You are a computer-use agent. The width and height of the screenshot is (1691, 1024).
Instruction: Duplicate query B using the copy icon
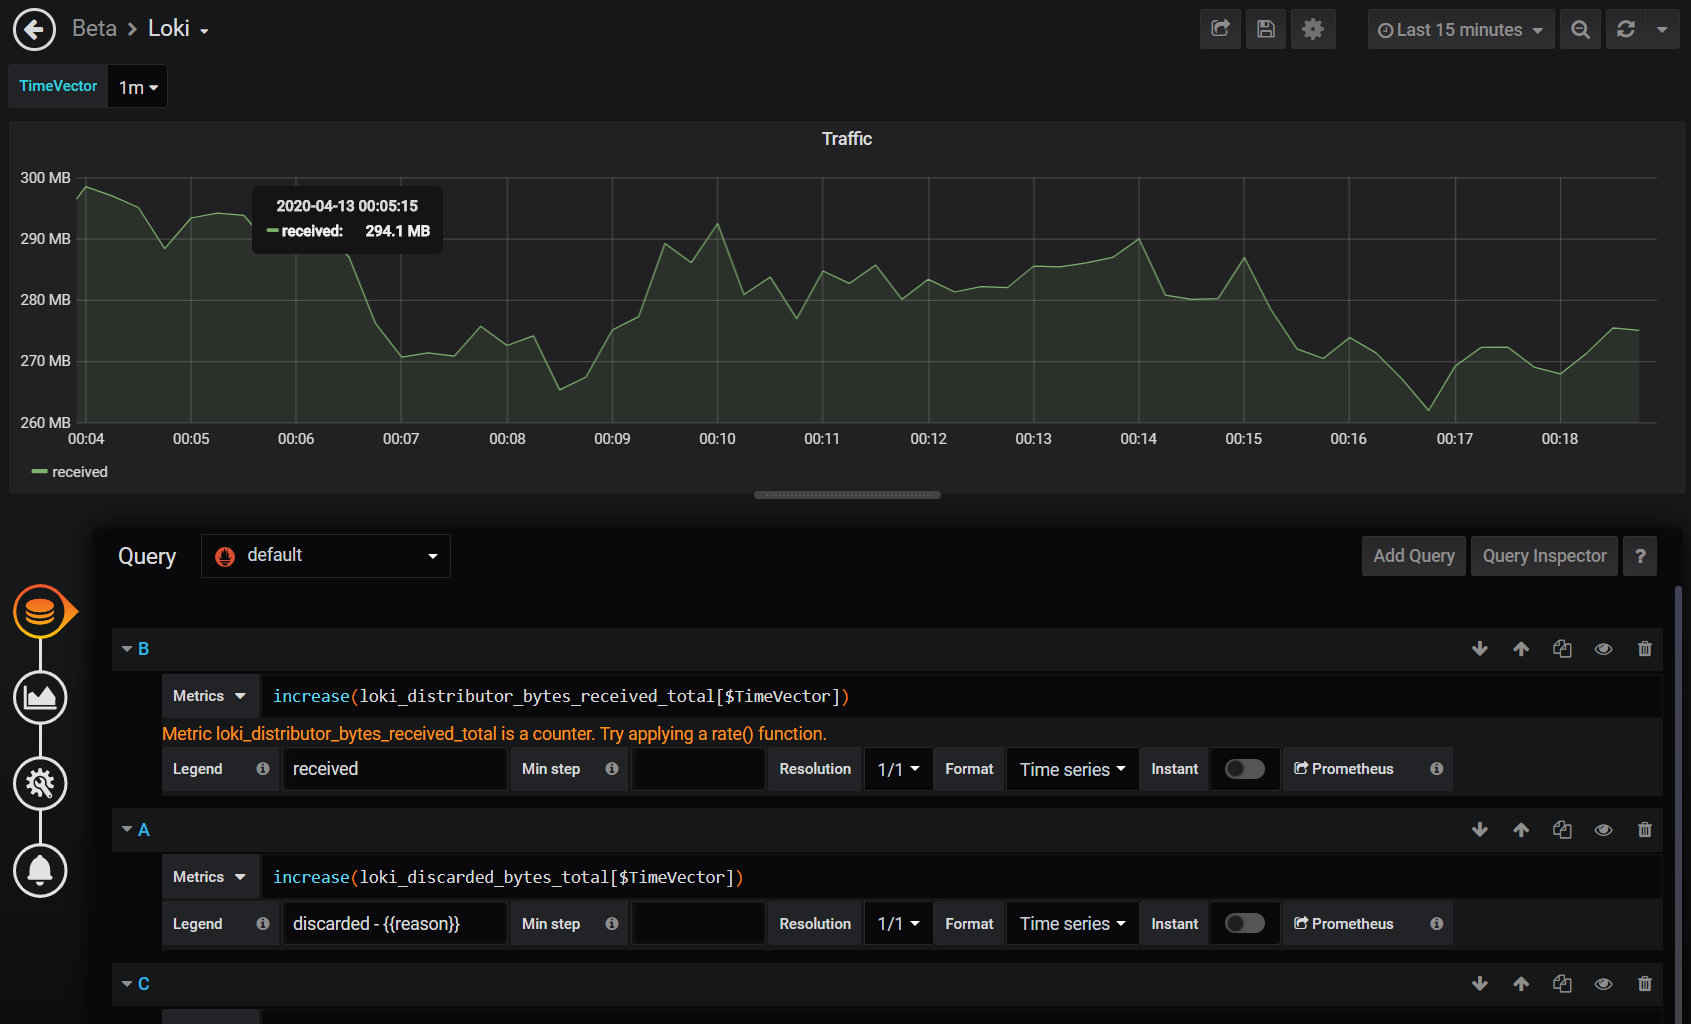(1562, 648)
